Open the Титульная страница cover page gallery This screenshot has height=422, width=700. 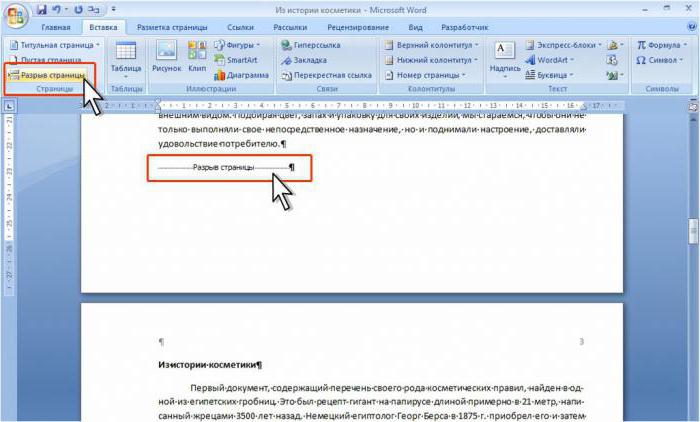pos(54,45)
